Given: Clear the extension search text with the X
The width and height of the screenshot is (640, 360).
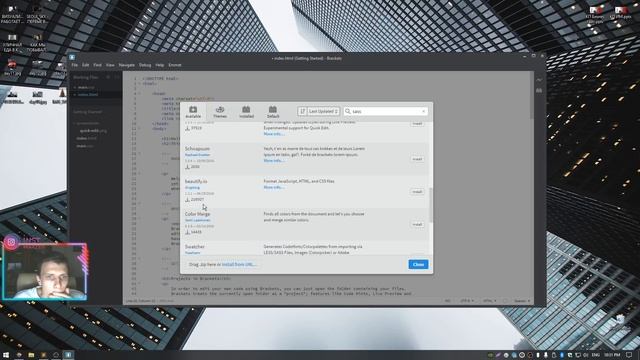Looking at the screenshot, I should click(423, 111).
